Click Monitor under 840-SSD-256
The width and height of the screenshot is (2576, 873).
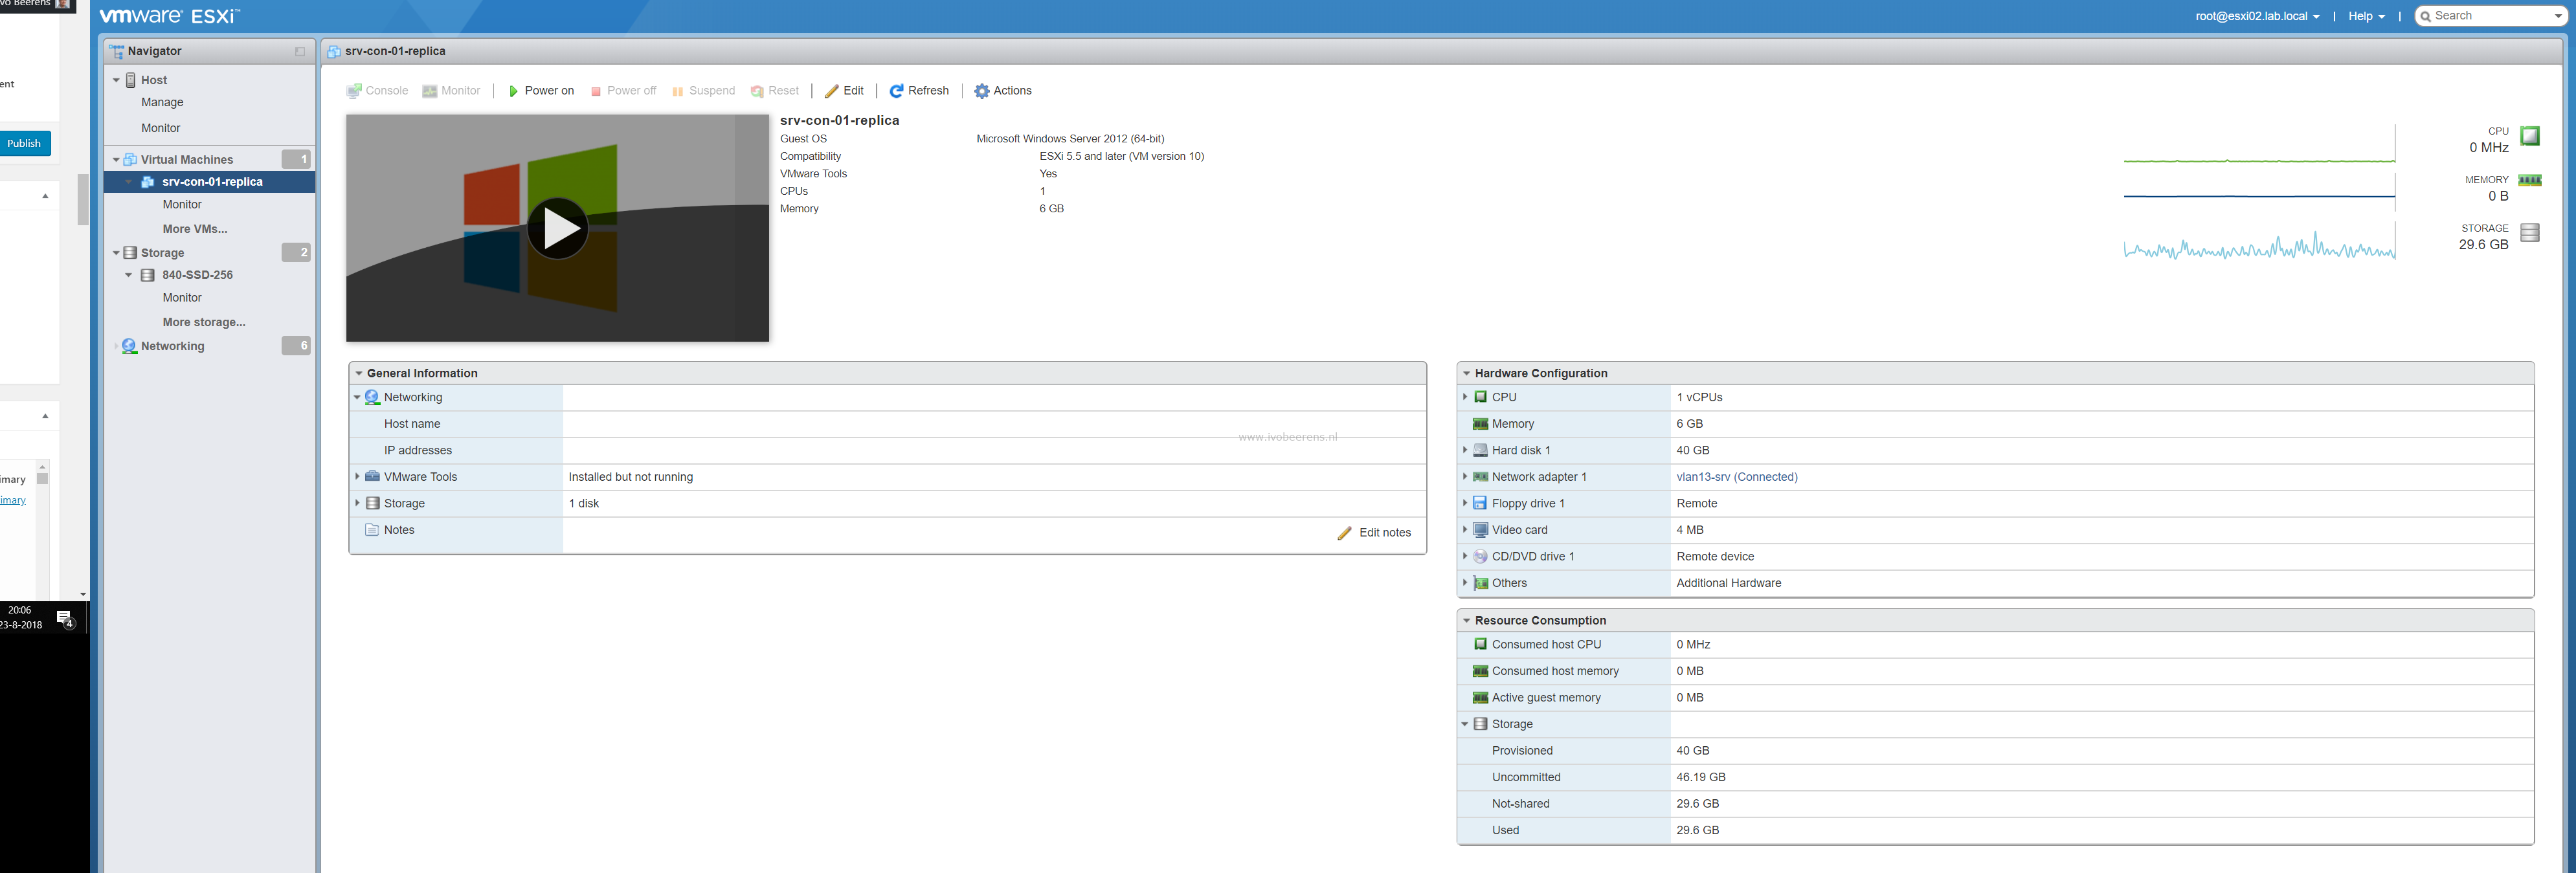[182, 298]
